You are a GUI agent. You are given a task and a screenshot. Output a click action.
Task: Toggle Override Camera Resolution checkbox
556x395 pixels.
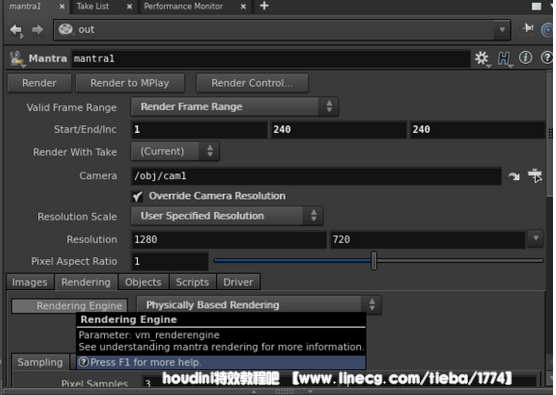(x=137, y=196)
